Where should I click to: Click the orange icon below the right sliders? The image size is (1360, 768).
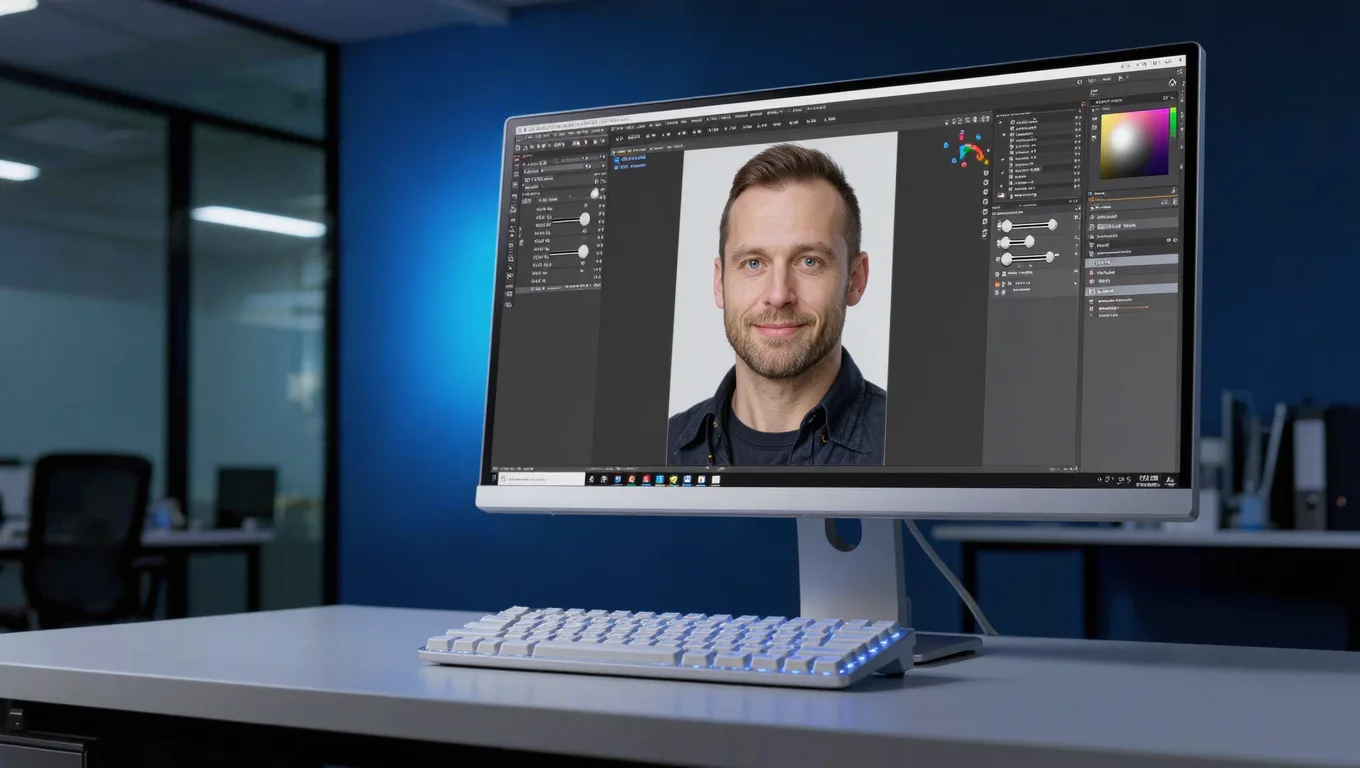point(996,283)
